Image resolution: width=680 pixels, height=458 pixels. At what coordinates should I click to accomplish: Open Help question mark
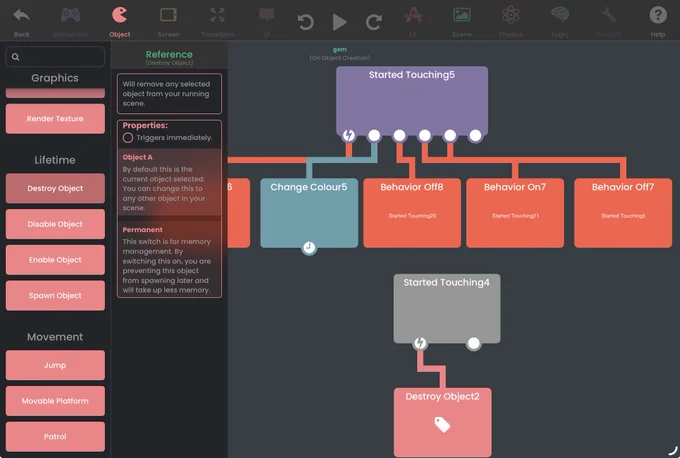(x=658, y=21)
